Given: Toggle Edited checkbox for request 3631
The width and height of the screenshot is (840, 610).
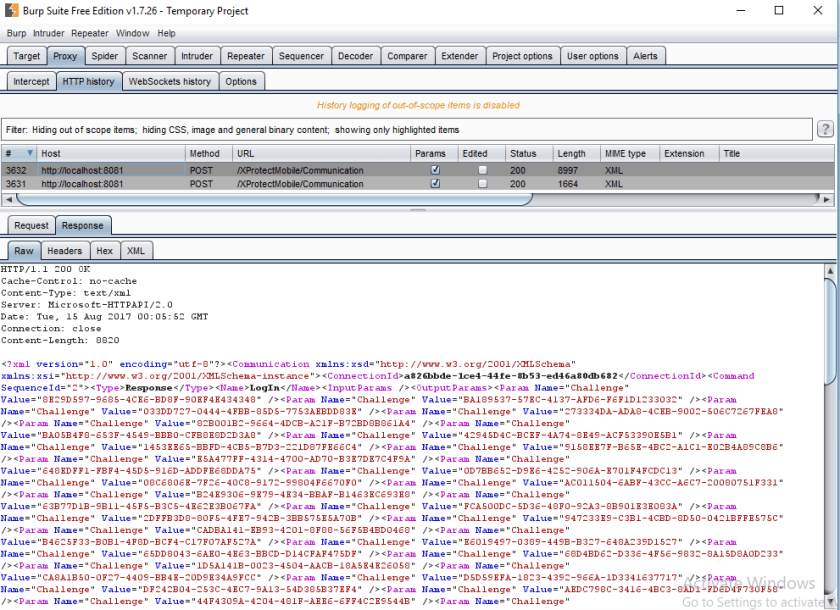Looking at the screenshot, I should point(483,184).
